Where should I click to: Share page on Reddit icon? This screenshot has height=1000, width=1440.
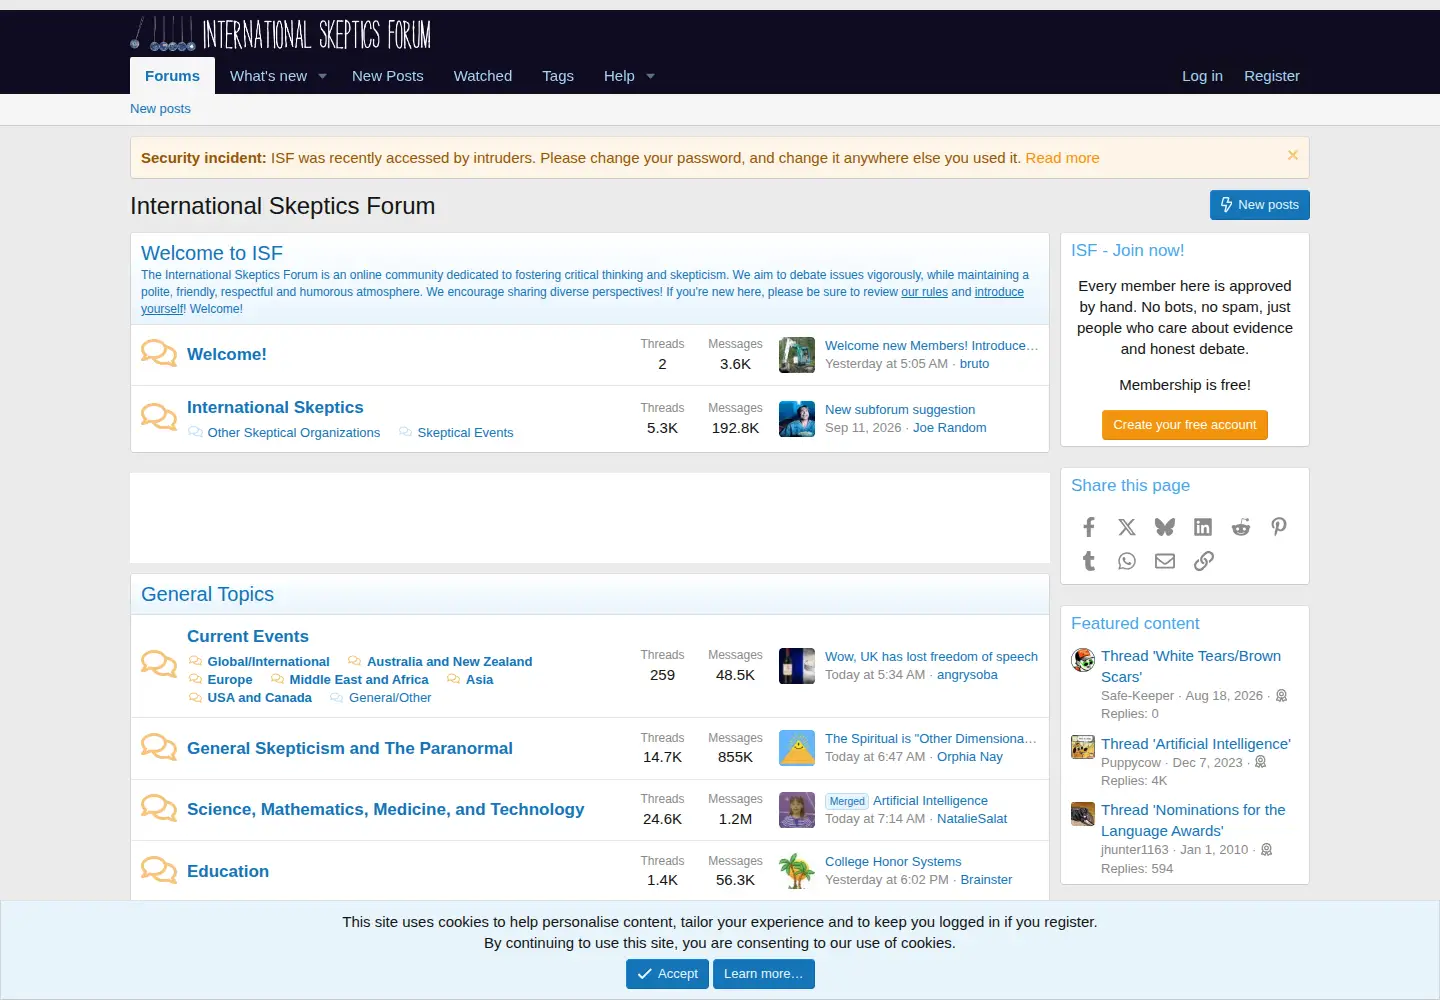[x=1241, y=527]
